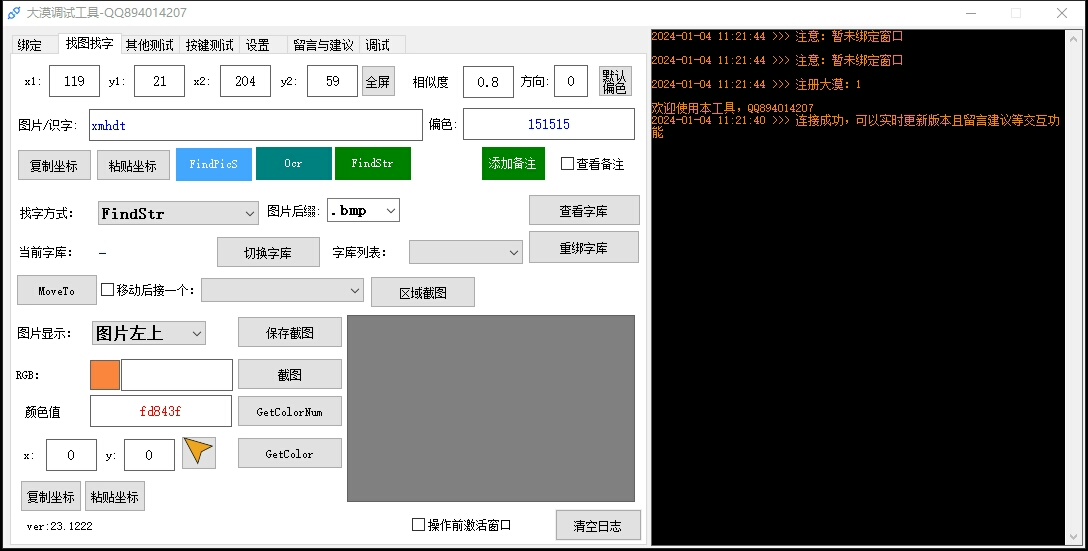This screenshot has width=1088, height=551.
Task: Click the 全屏 button
Action: [x=378, y=82]
